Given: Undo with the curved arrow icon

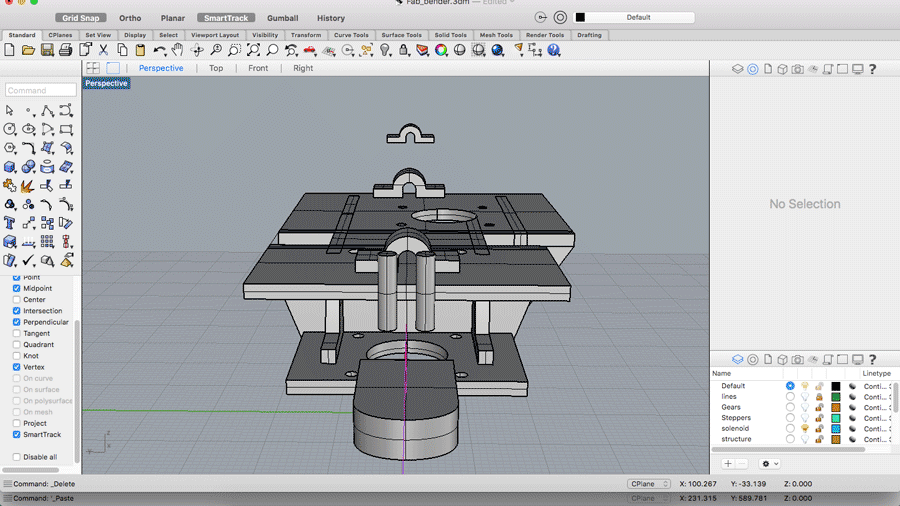Looking at the screenshot, I should coord(160,50).
